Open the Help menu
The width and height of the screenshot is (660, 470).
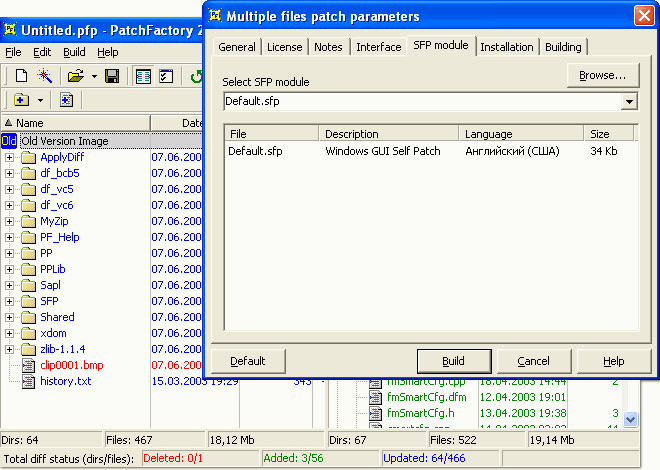coord(108,52)
